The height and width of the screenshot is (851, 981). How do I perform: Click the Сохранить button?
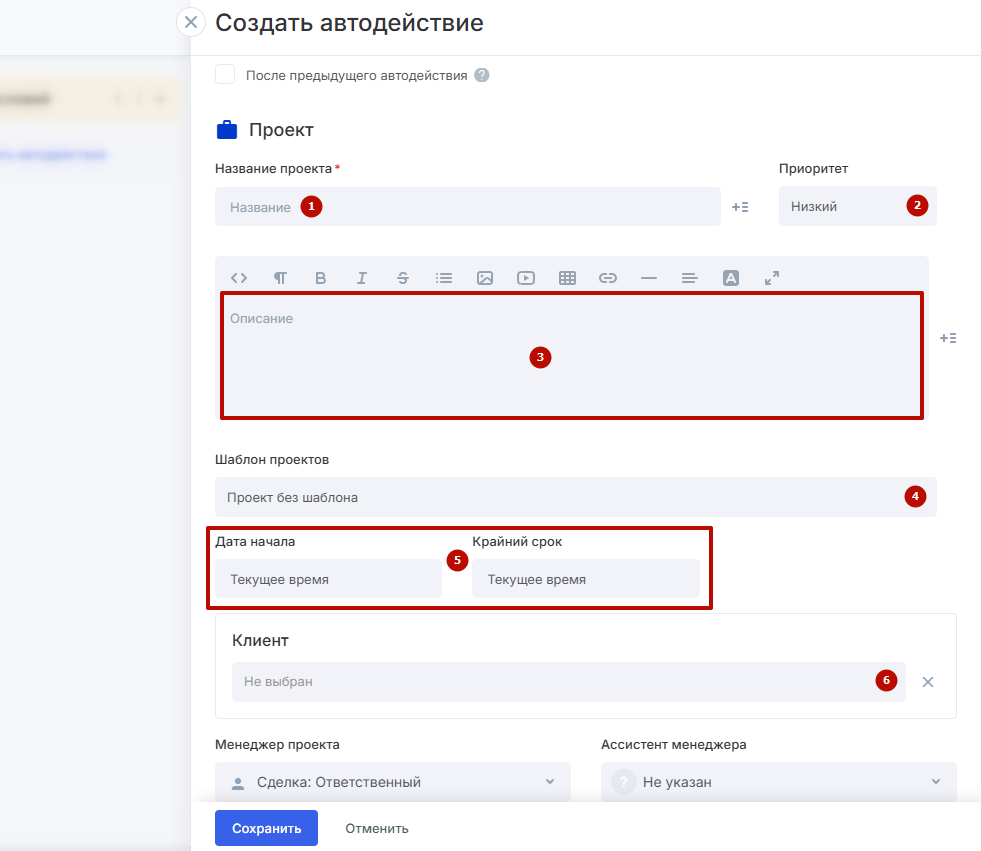click(266, 828)
